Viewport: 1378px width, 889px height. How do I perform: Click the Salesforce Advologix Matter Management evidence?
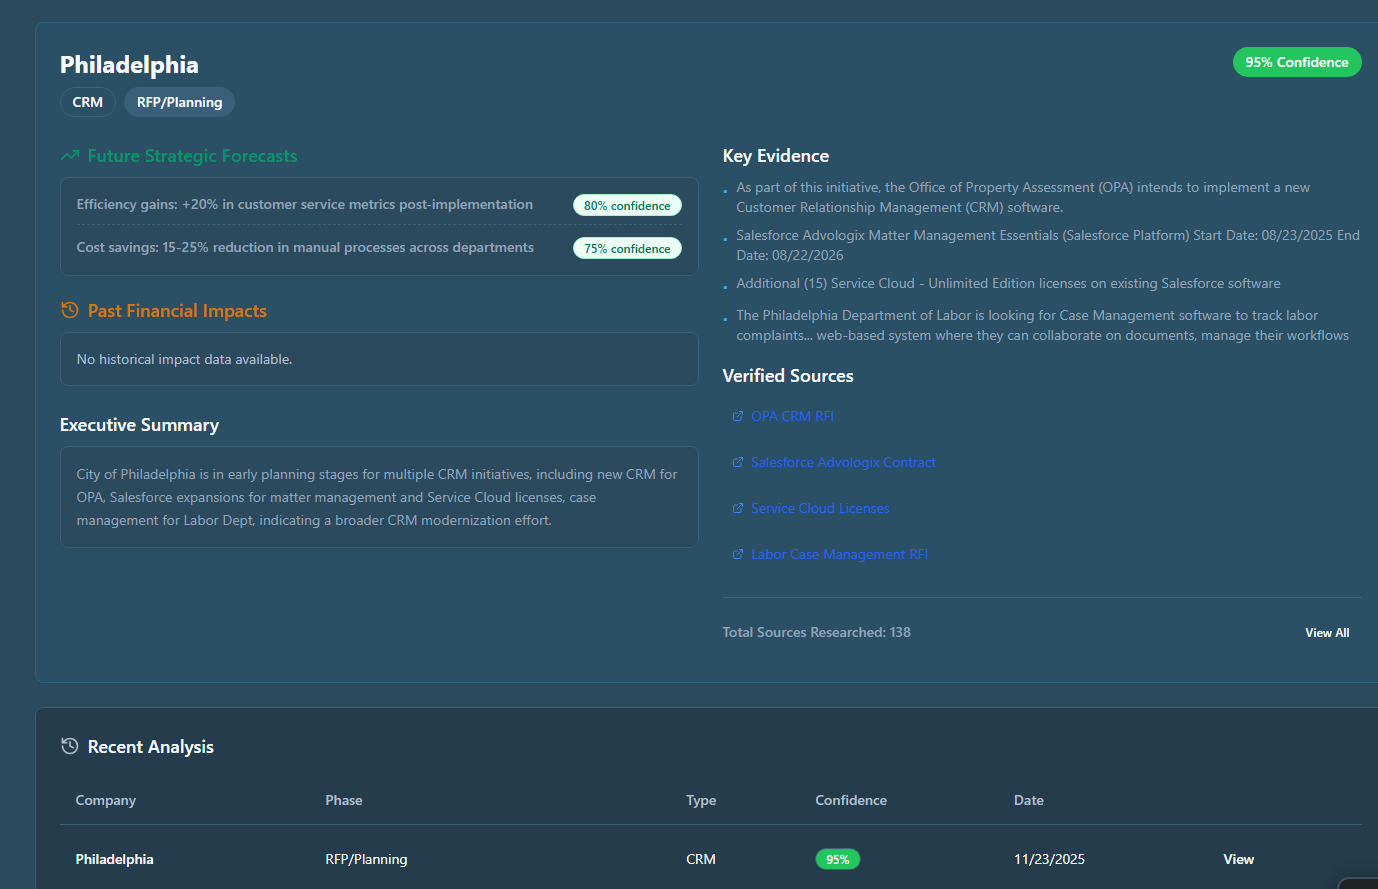(1048, 245)
